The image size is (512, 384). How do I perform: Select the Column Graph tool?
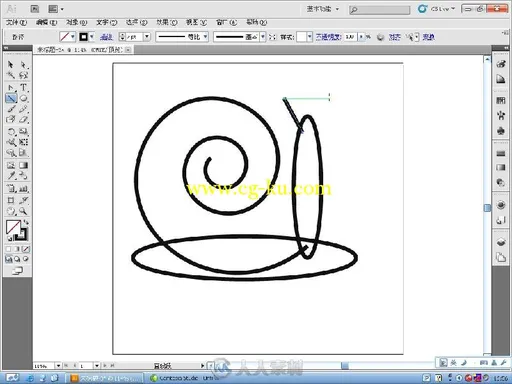click(x=23, y=189)
